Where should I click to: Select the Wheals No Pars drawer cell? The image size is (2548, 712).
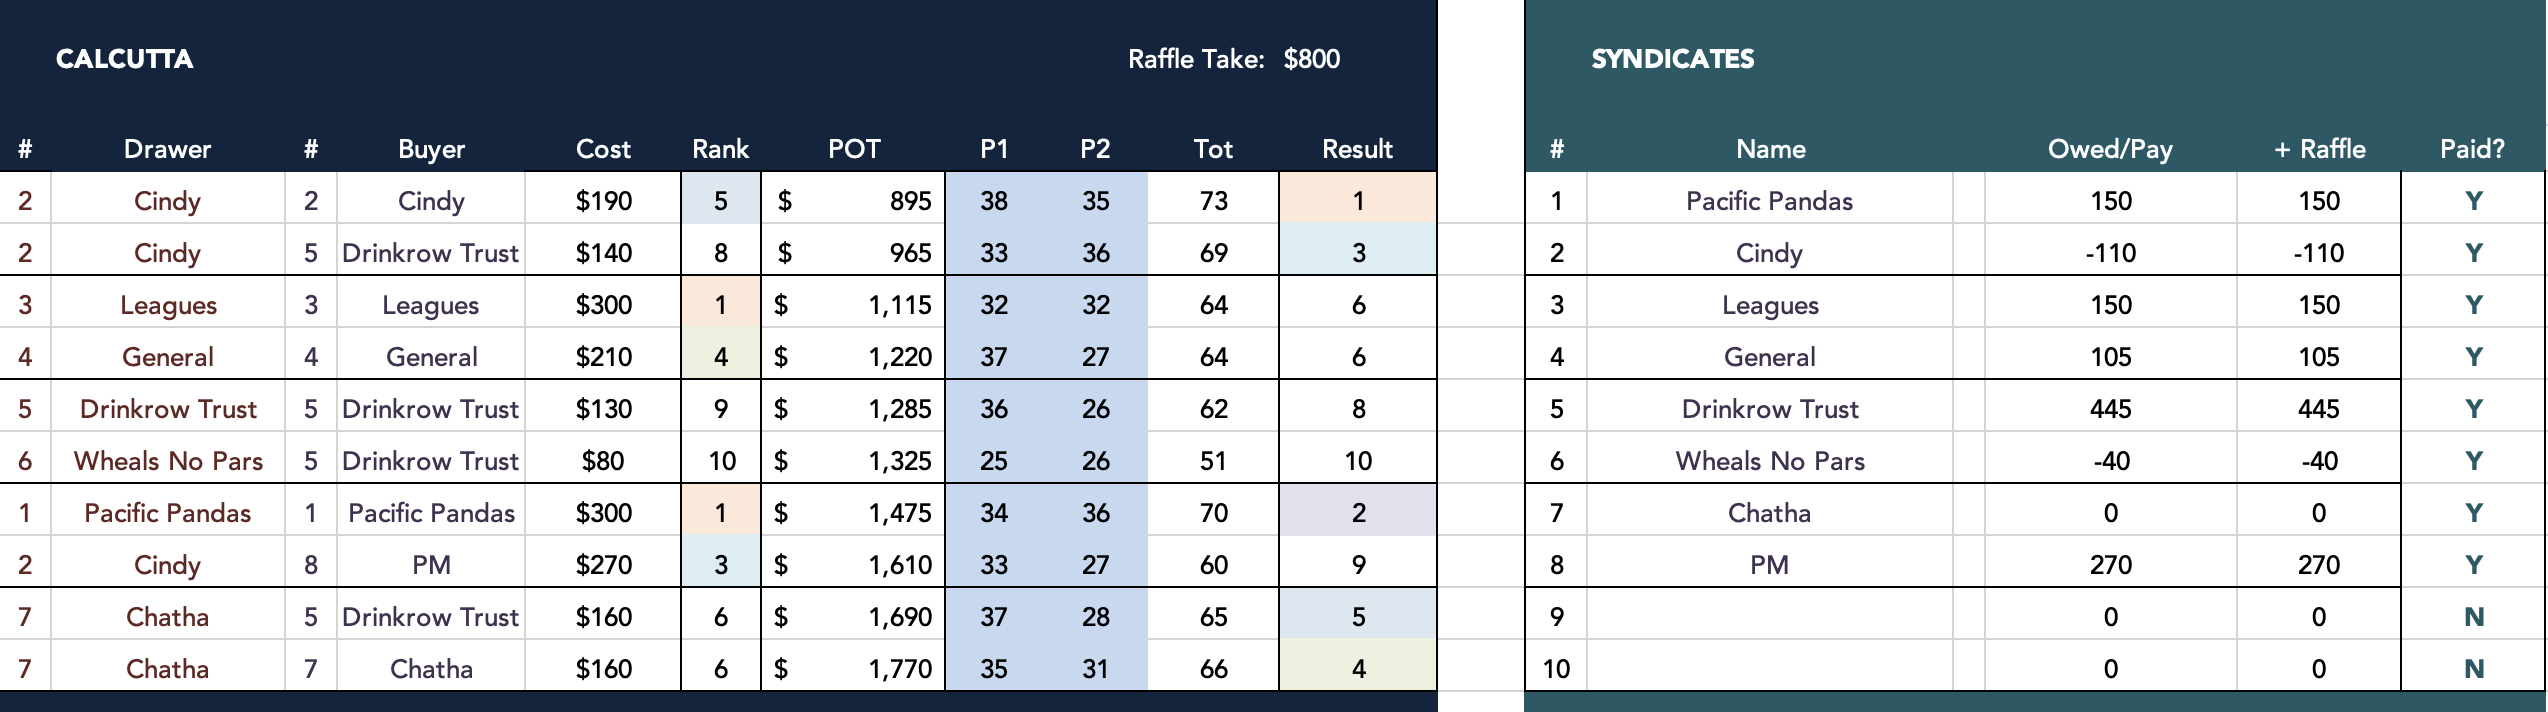[167, 461]
